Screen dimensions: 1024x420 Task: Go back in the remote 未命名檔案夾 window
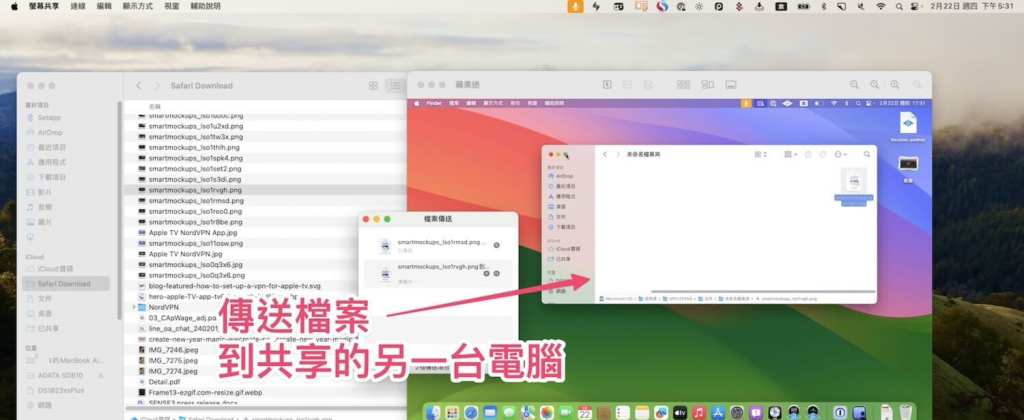[x=605, y=154]
